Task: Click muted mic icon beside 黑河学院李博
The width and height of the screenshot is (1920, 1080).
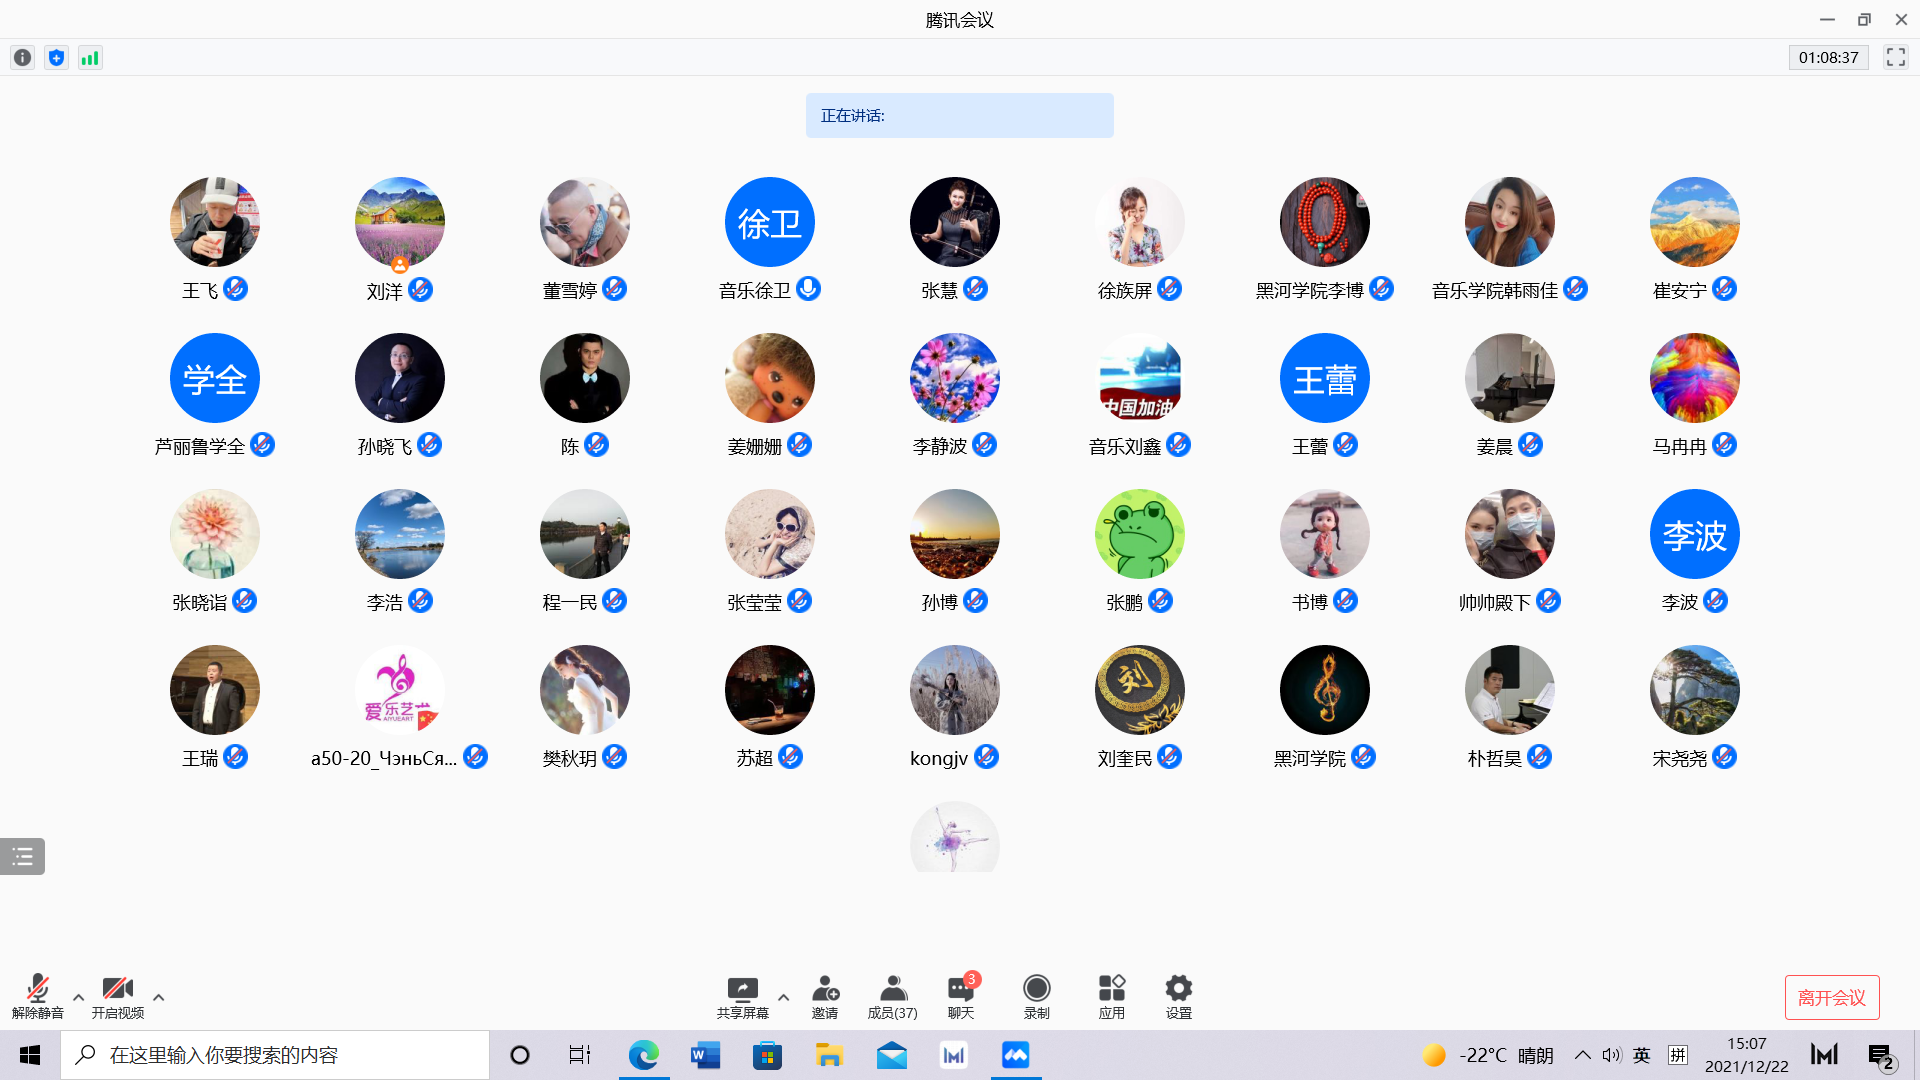Action: coord(1382,289)
